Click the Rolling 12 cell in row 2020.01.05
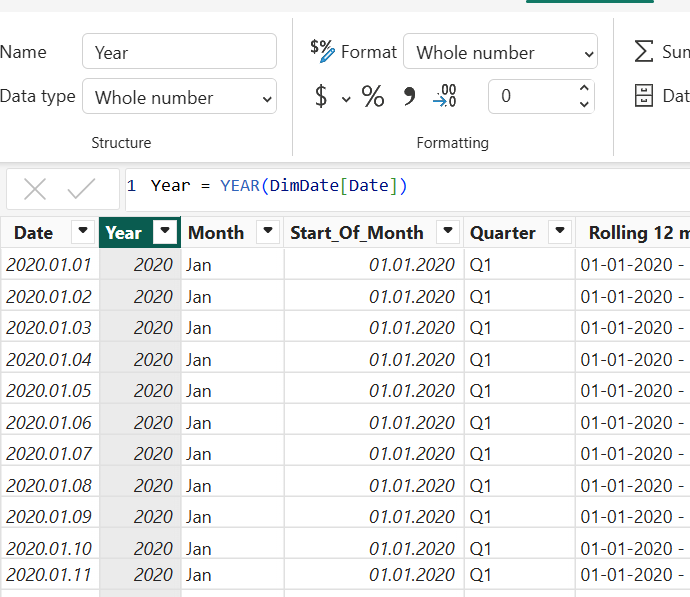Image resolution: width=690 pixels, height=597 pixels. pyautogui.click(x=633, y=390)
